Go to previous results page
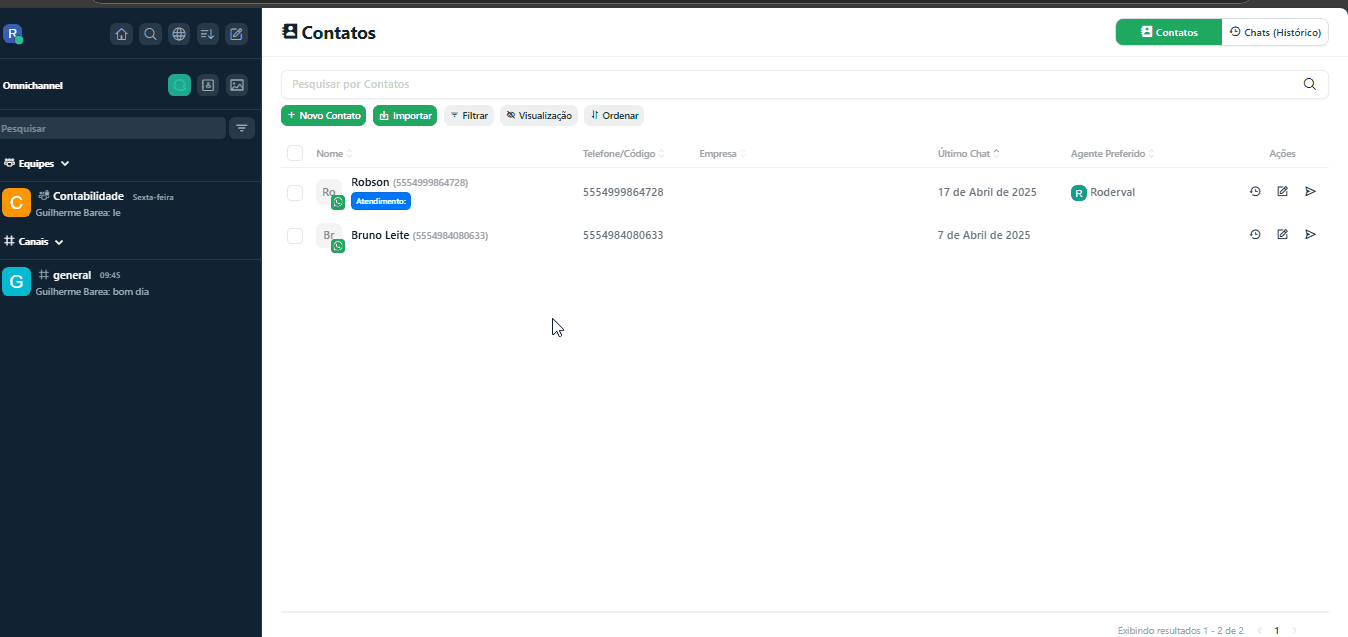This screenshot has width=1348, height=637. 1259,631
